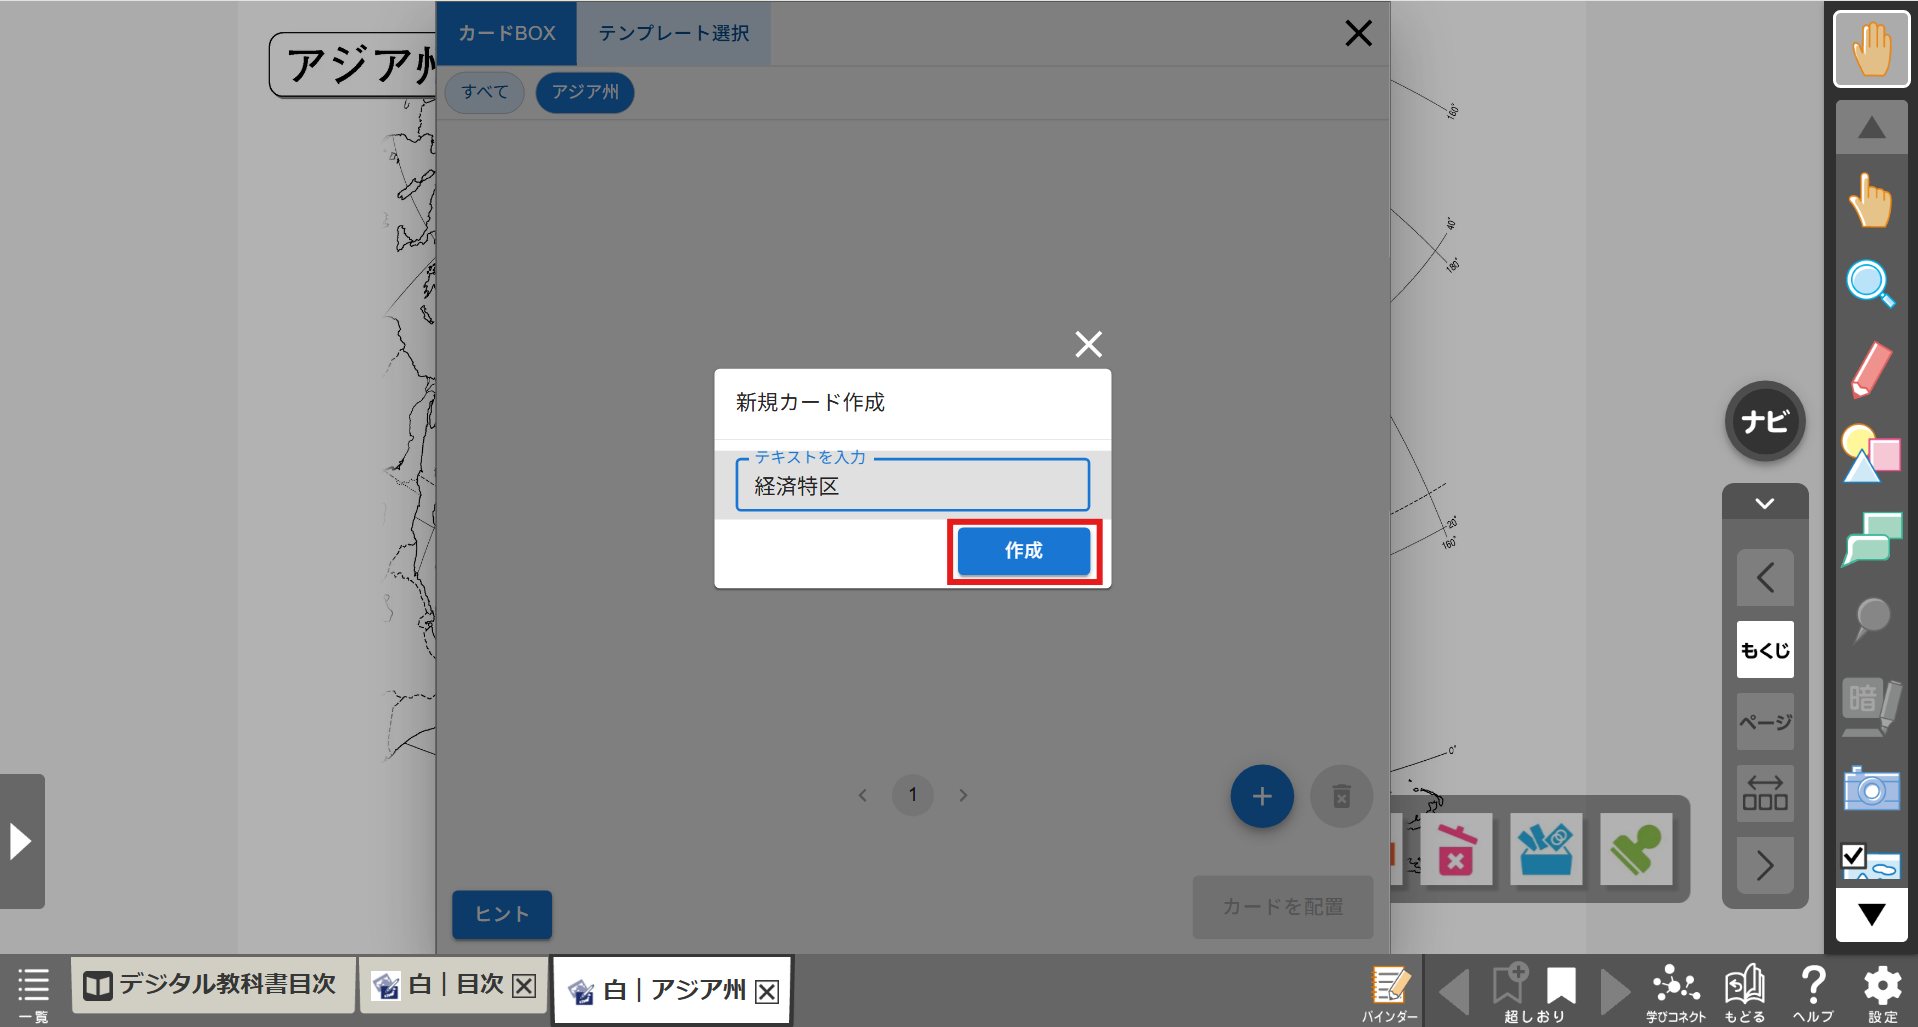This screenshot has width=1918, height=1027.
Task: Select the red pen drawing tool
Action: point(1870,369)
